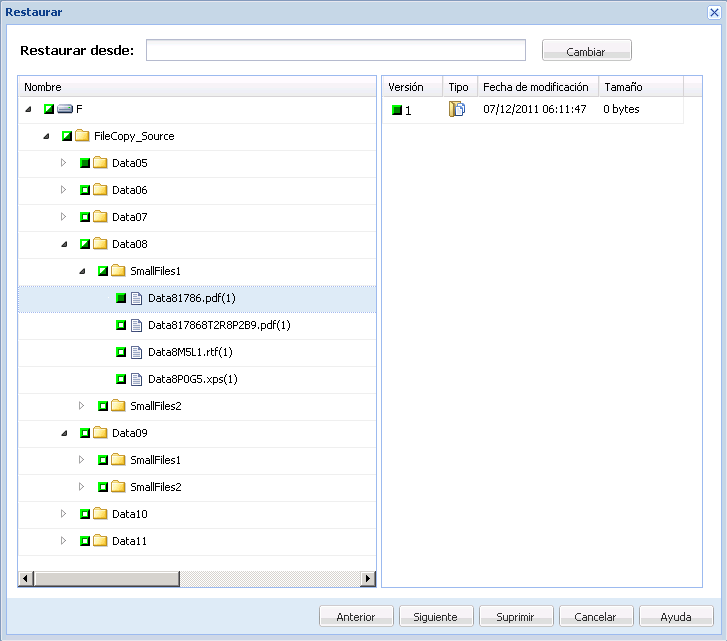Click the Data81786.pdf(1) file icon
Screen dimensions: 727x641
(x=136, y=298)
